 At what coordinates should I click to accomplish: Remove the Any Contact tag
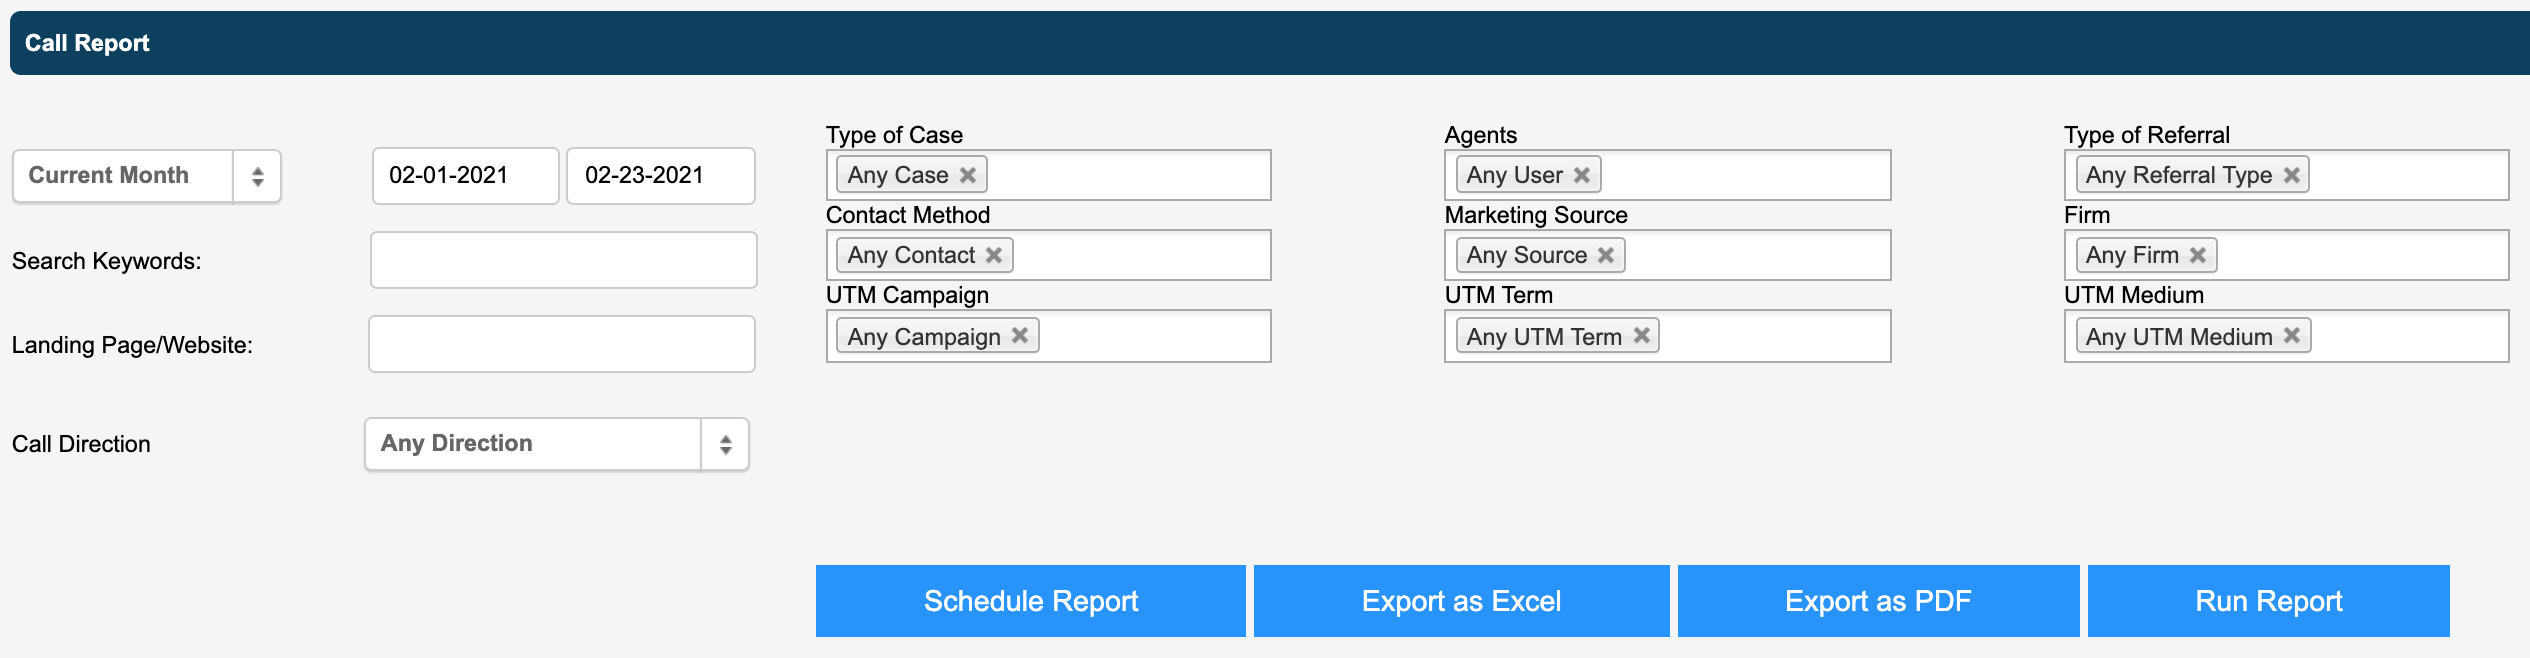point(993,255)
